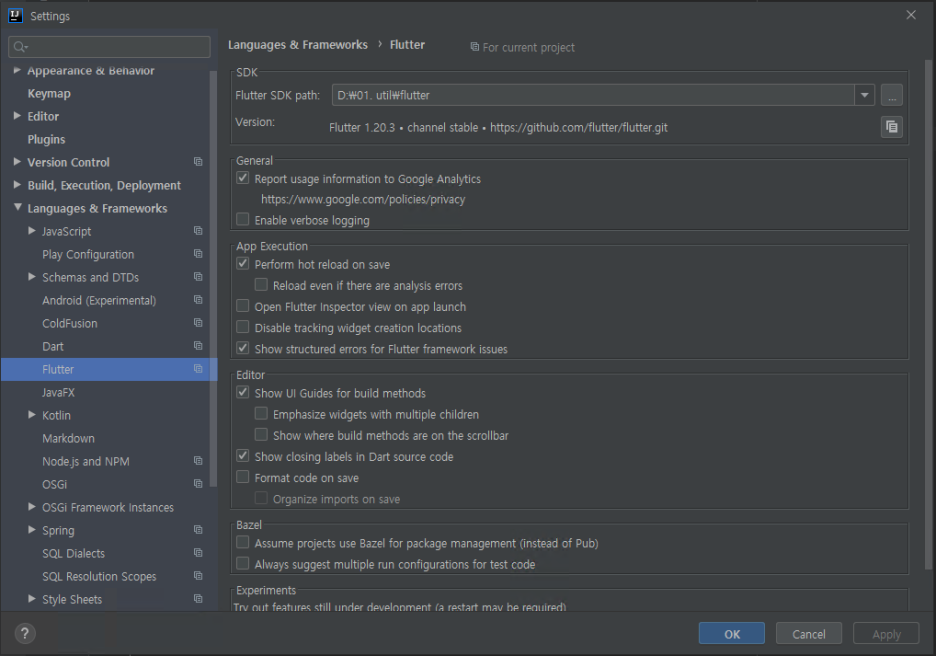Image resolution: width=936 pixels, height=656 pixels.
Task: Check Emphasize widgets with multiple children
Action: click(261, 414)
